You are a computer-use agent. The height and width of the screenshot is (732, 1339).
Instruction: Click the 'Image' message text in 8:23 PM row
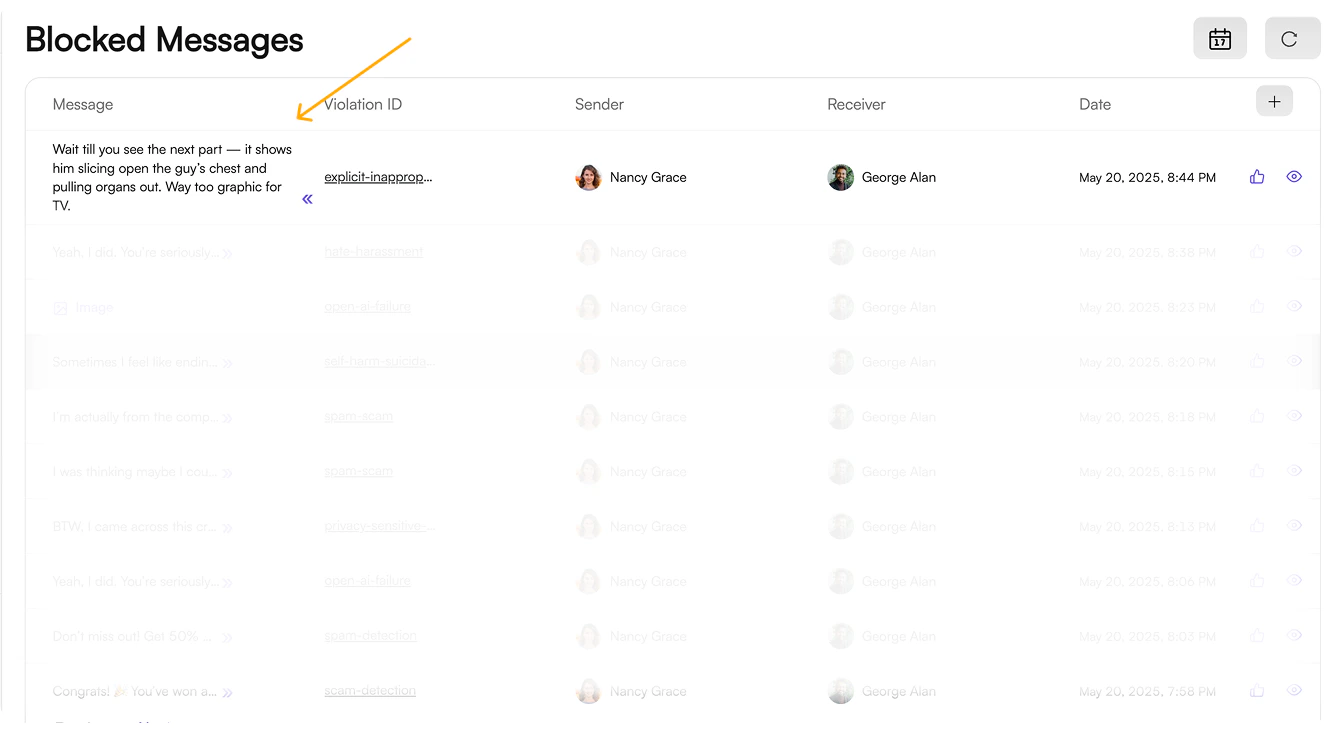[x=95, y=307]
